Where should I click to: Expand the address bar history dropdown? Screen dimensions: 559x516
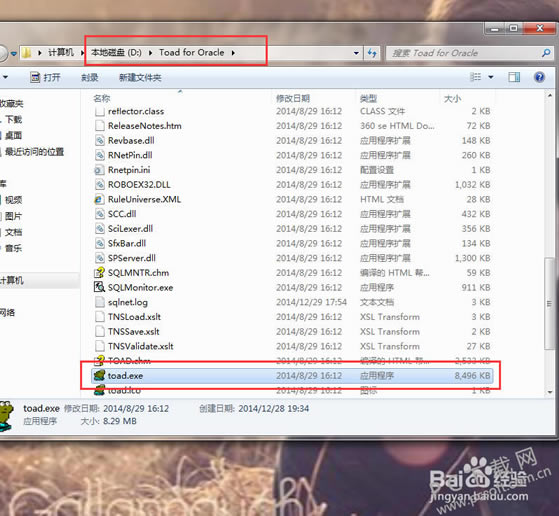[356, 53]
